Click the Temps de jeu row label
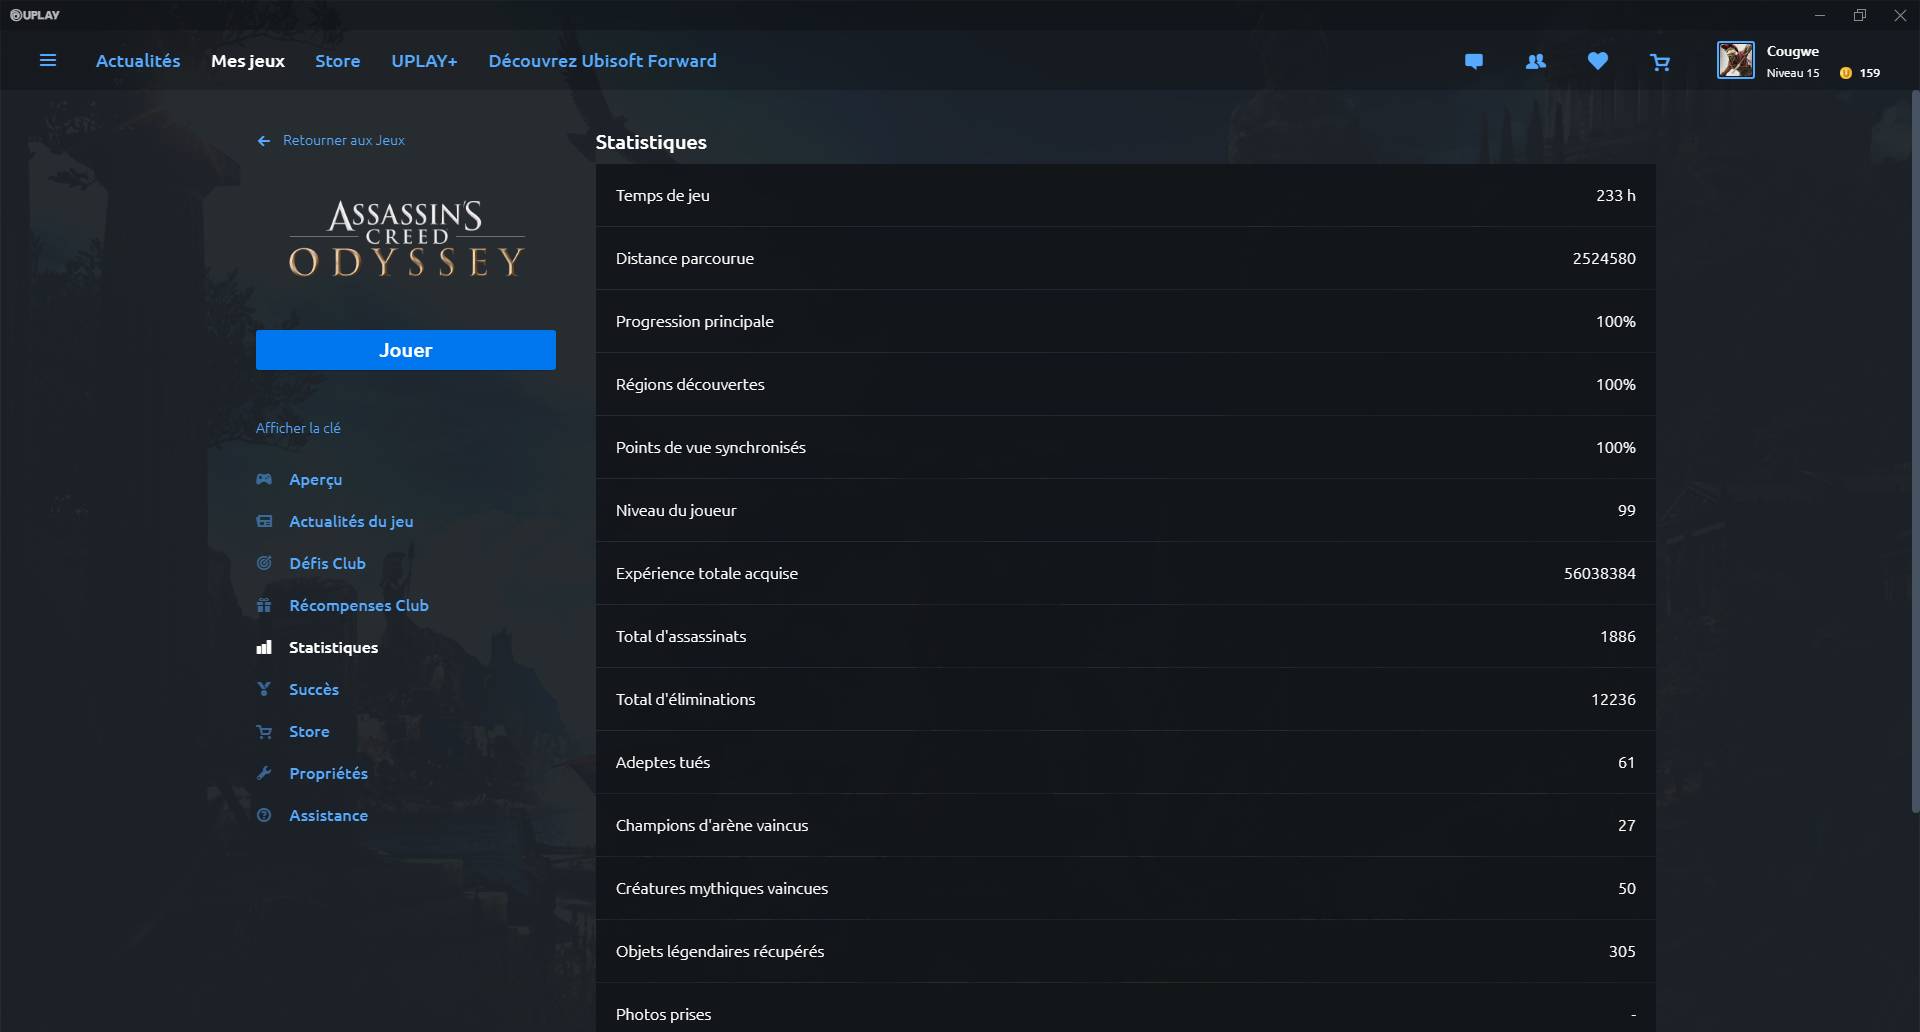Viewport: 1920px width, 1032px height. (x=662, y=195)
